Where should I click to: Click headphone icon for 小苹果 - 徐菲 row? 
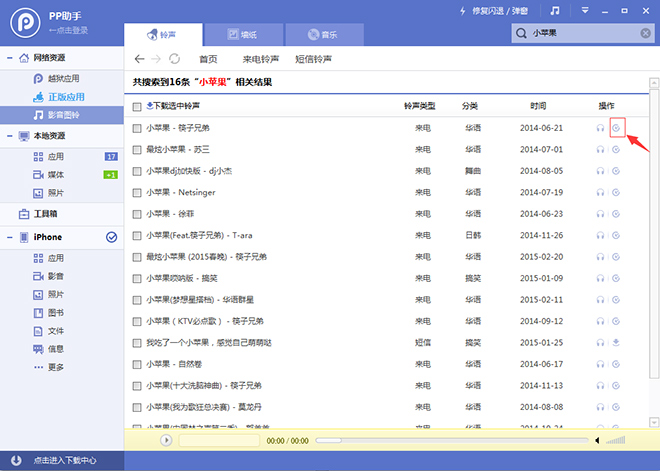tap(600, 213)
